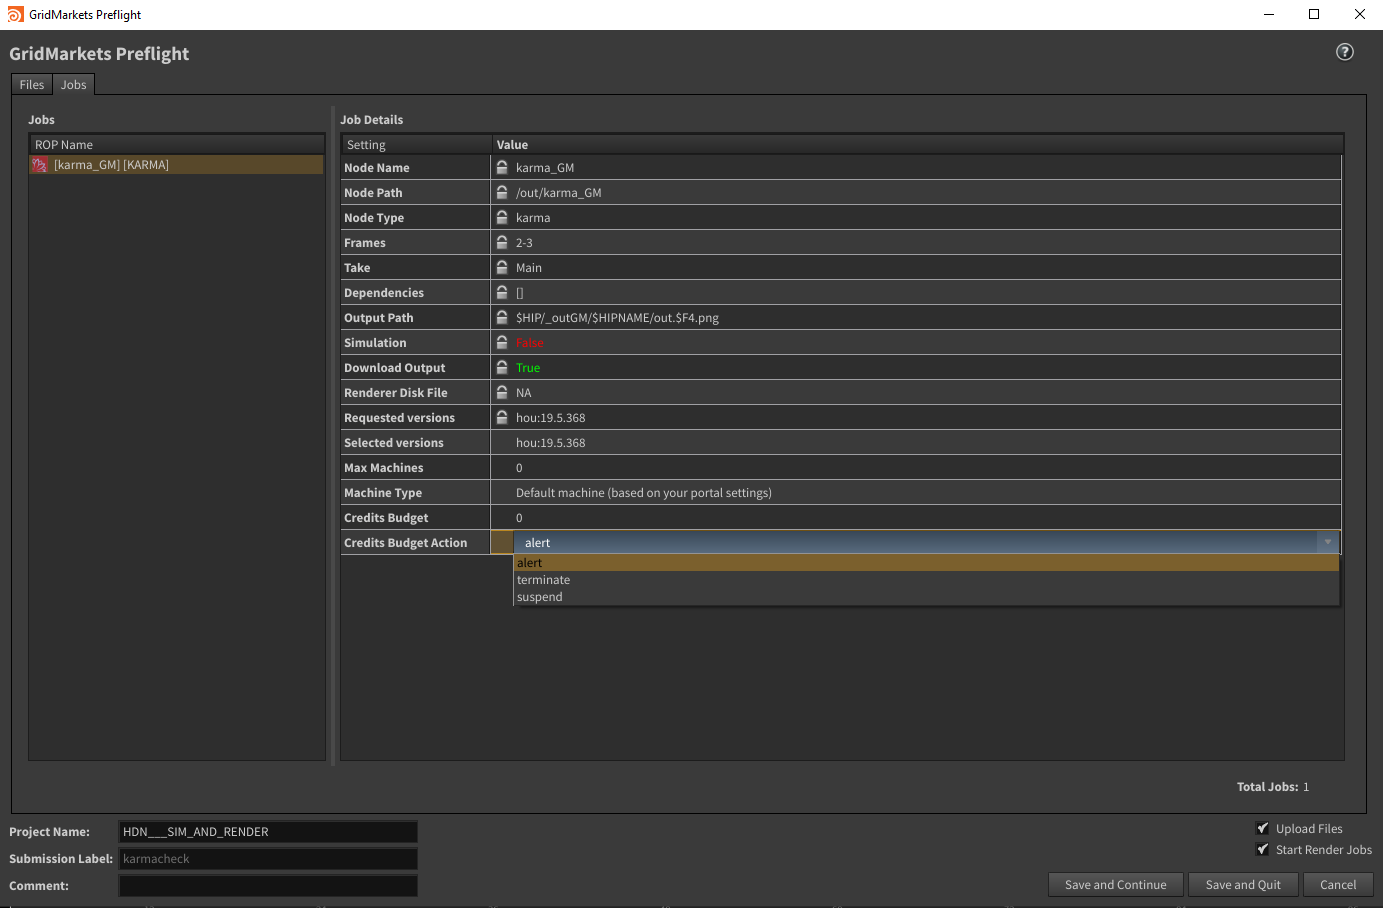The height and width of the screenshot is (908, 1383).
Task: Click the lock icon on Simulation row
Action: tap(502, 342)
